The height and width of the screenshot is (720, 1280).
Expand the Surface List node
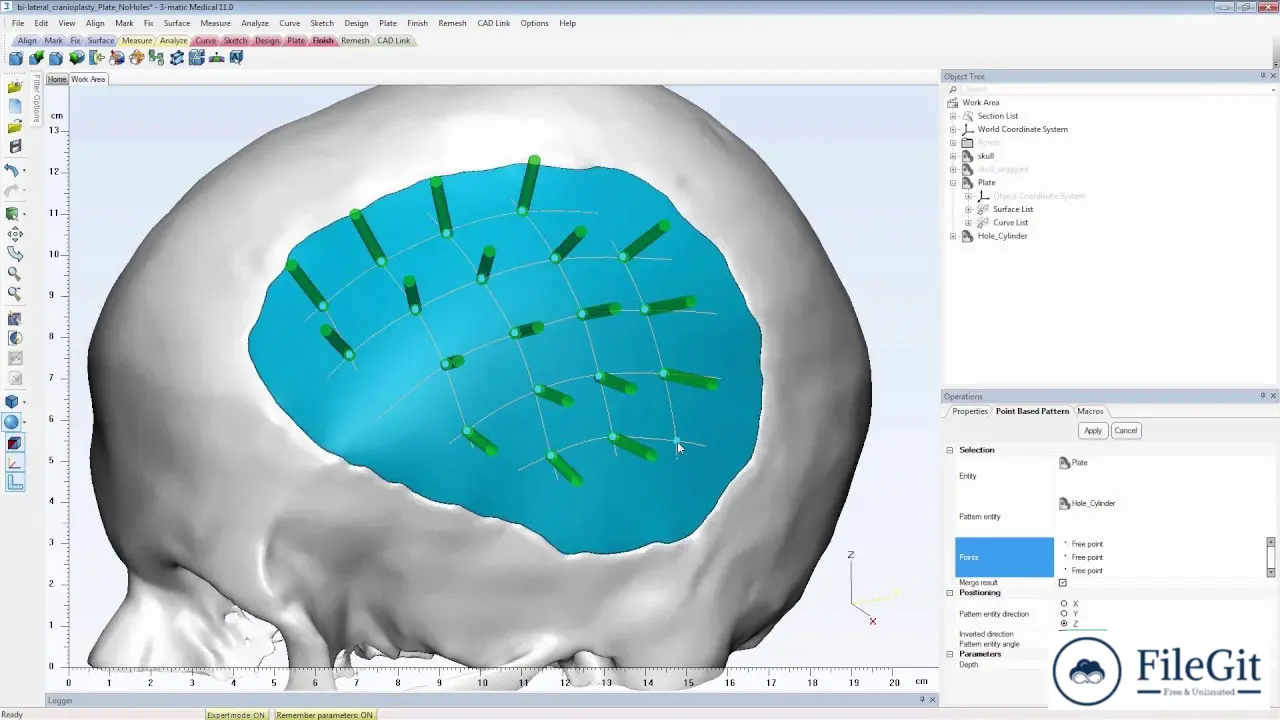(968, 209)
